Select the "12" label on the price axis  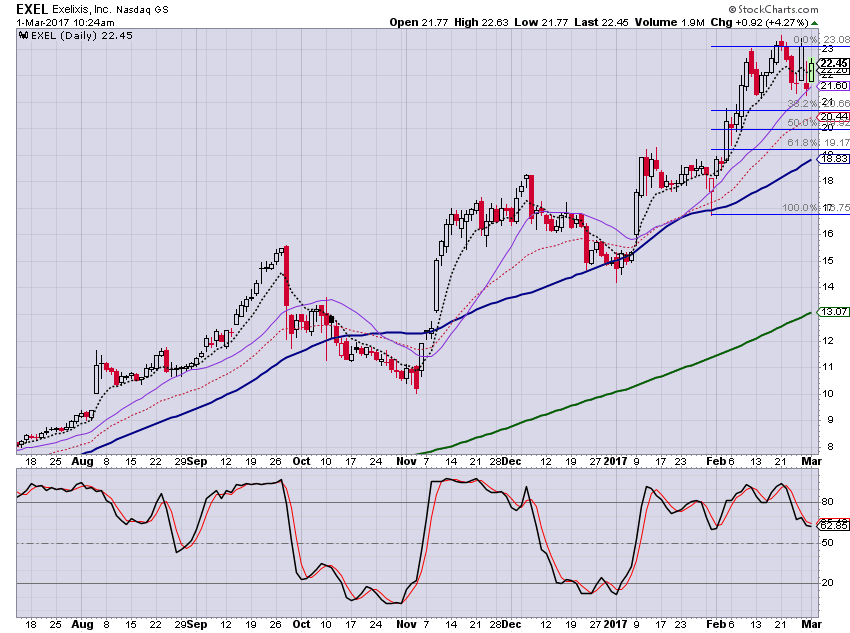(827, 340)
